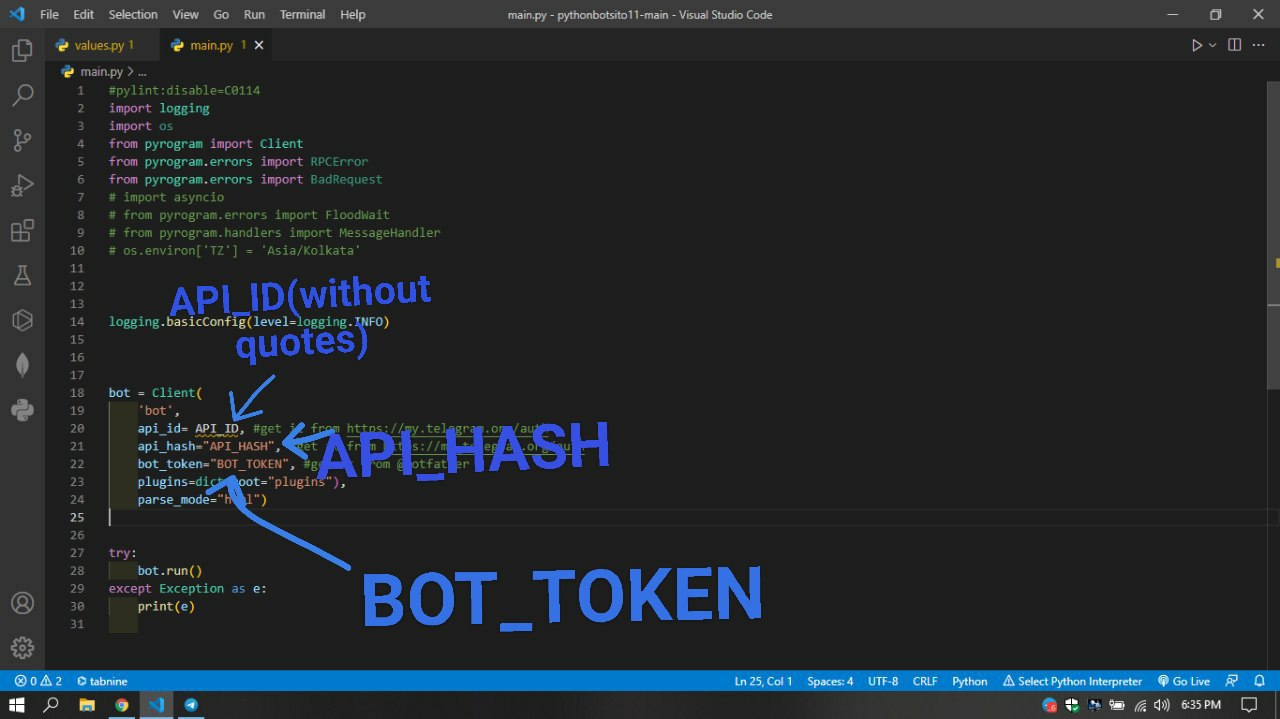Open the Search view in activity bar
1280x719 pixels.
pyautogui.click(x=22, y=95)
